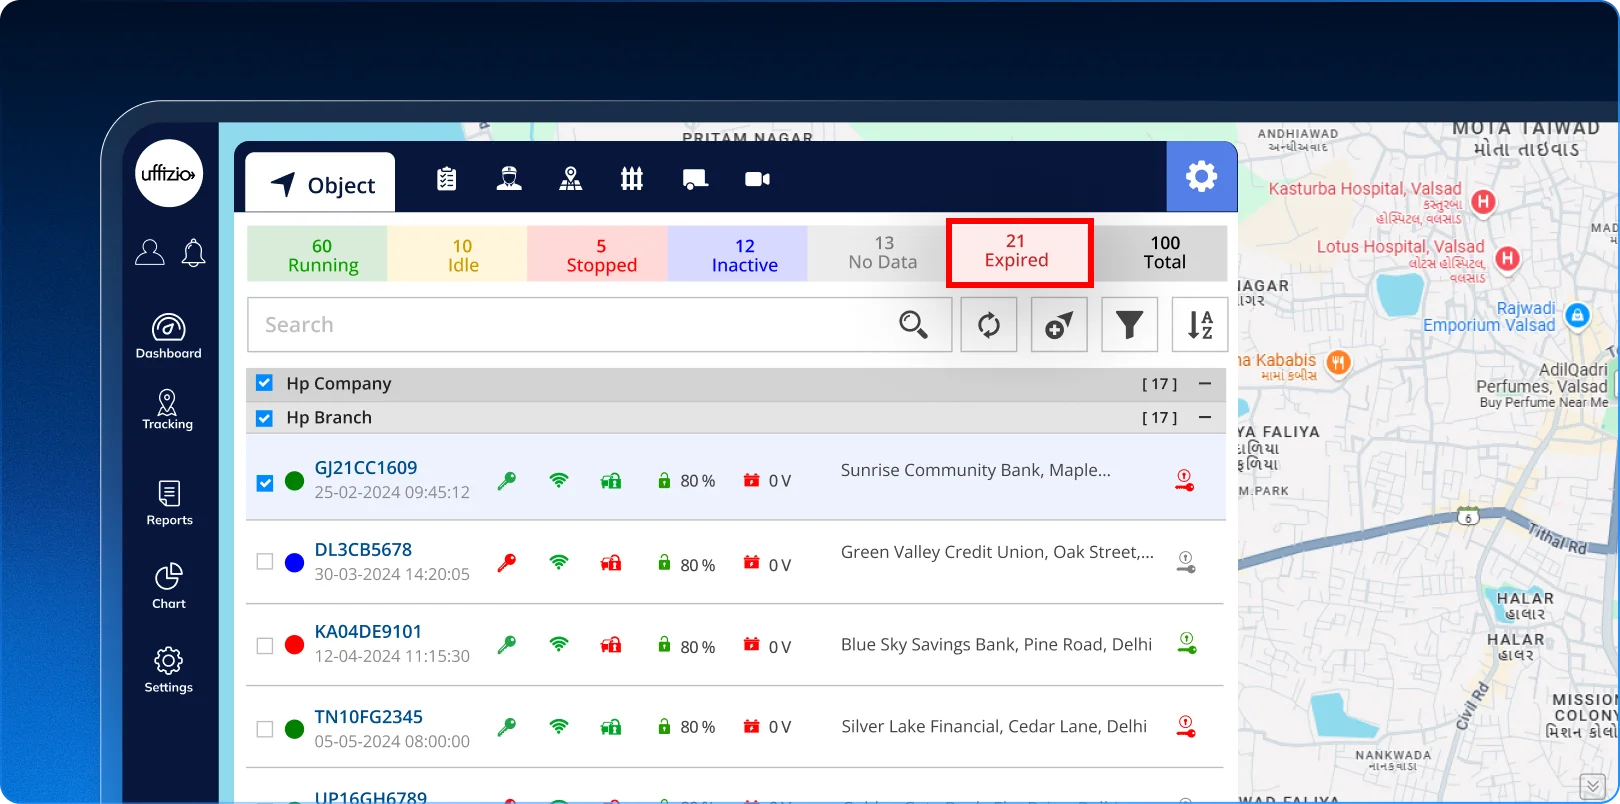This screenshot has width=1620, height=804.
Task: Filter by 13 No Data status
Action: (x=878, y=253)
